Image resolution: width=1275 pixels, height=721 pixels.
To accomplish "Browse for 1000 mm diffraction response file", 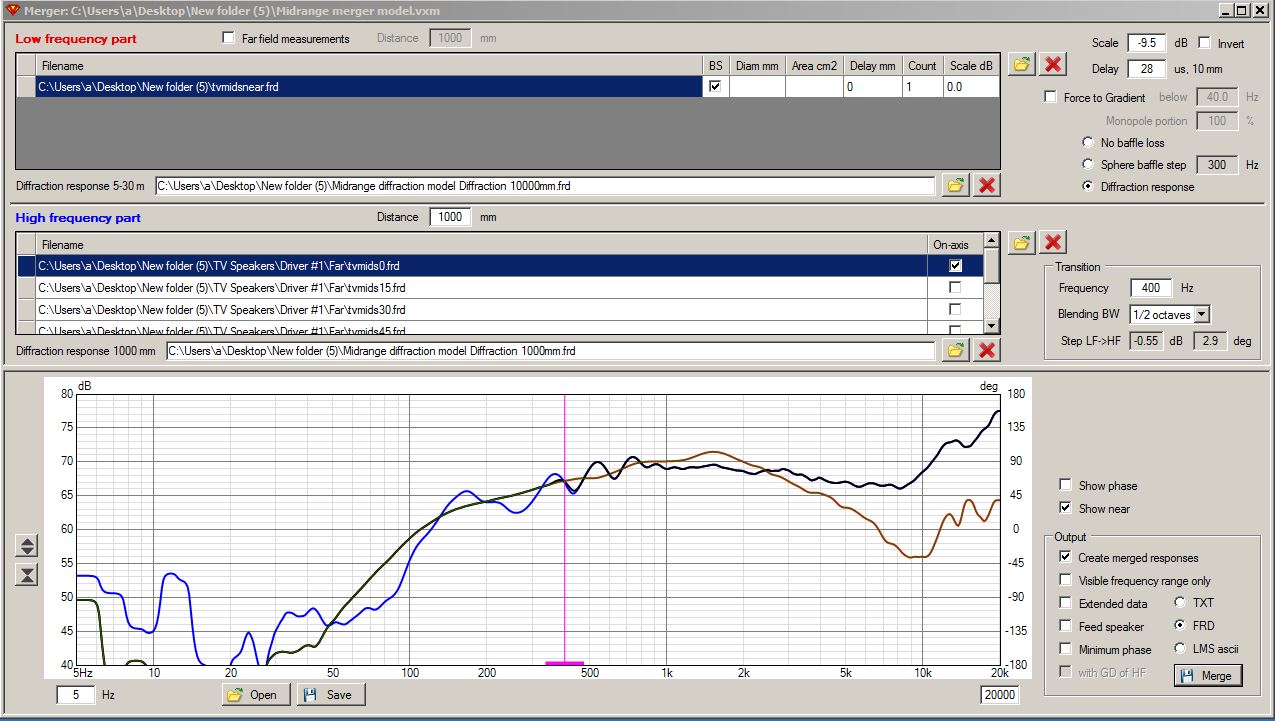I will click(956, 350).
